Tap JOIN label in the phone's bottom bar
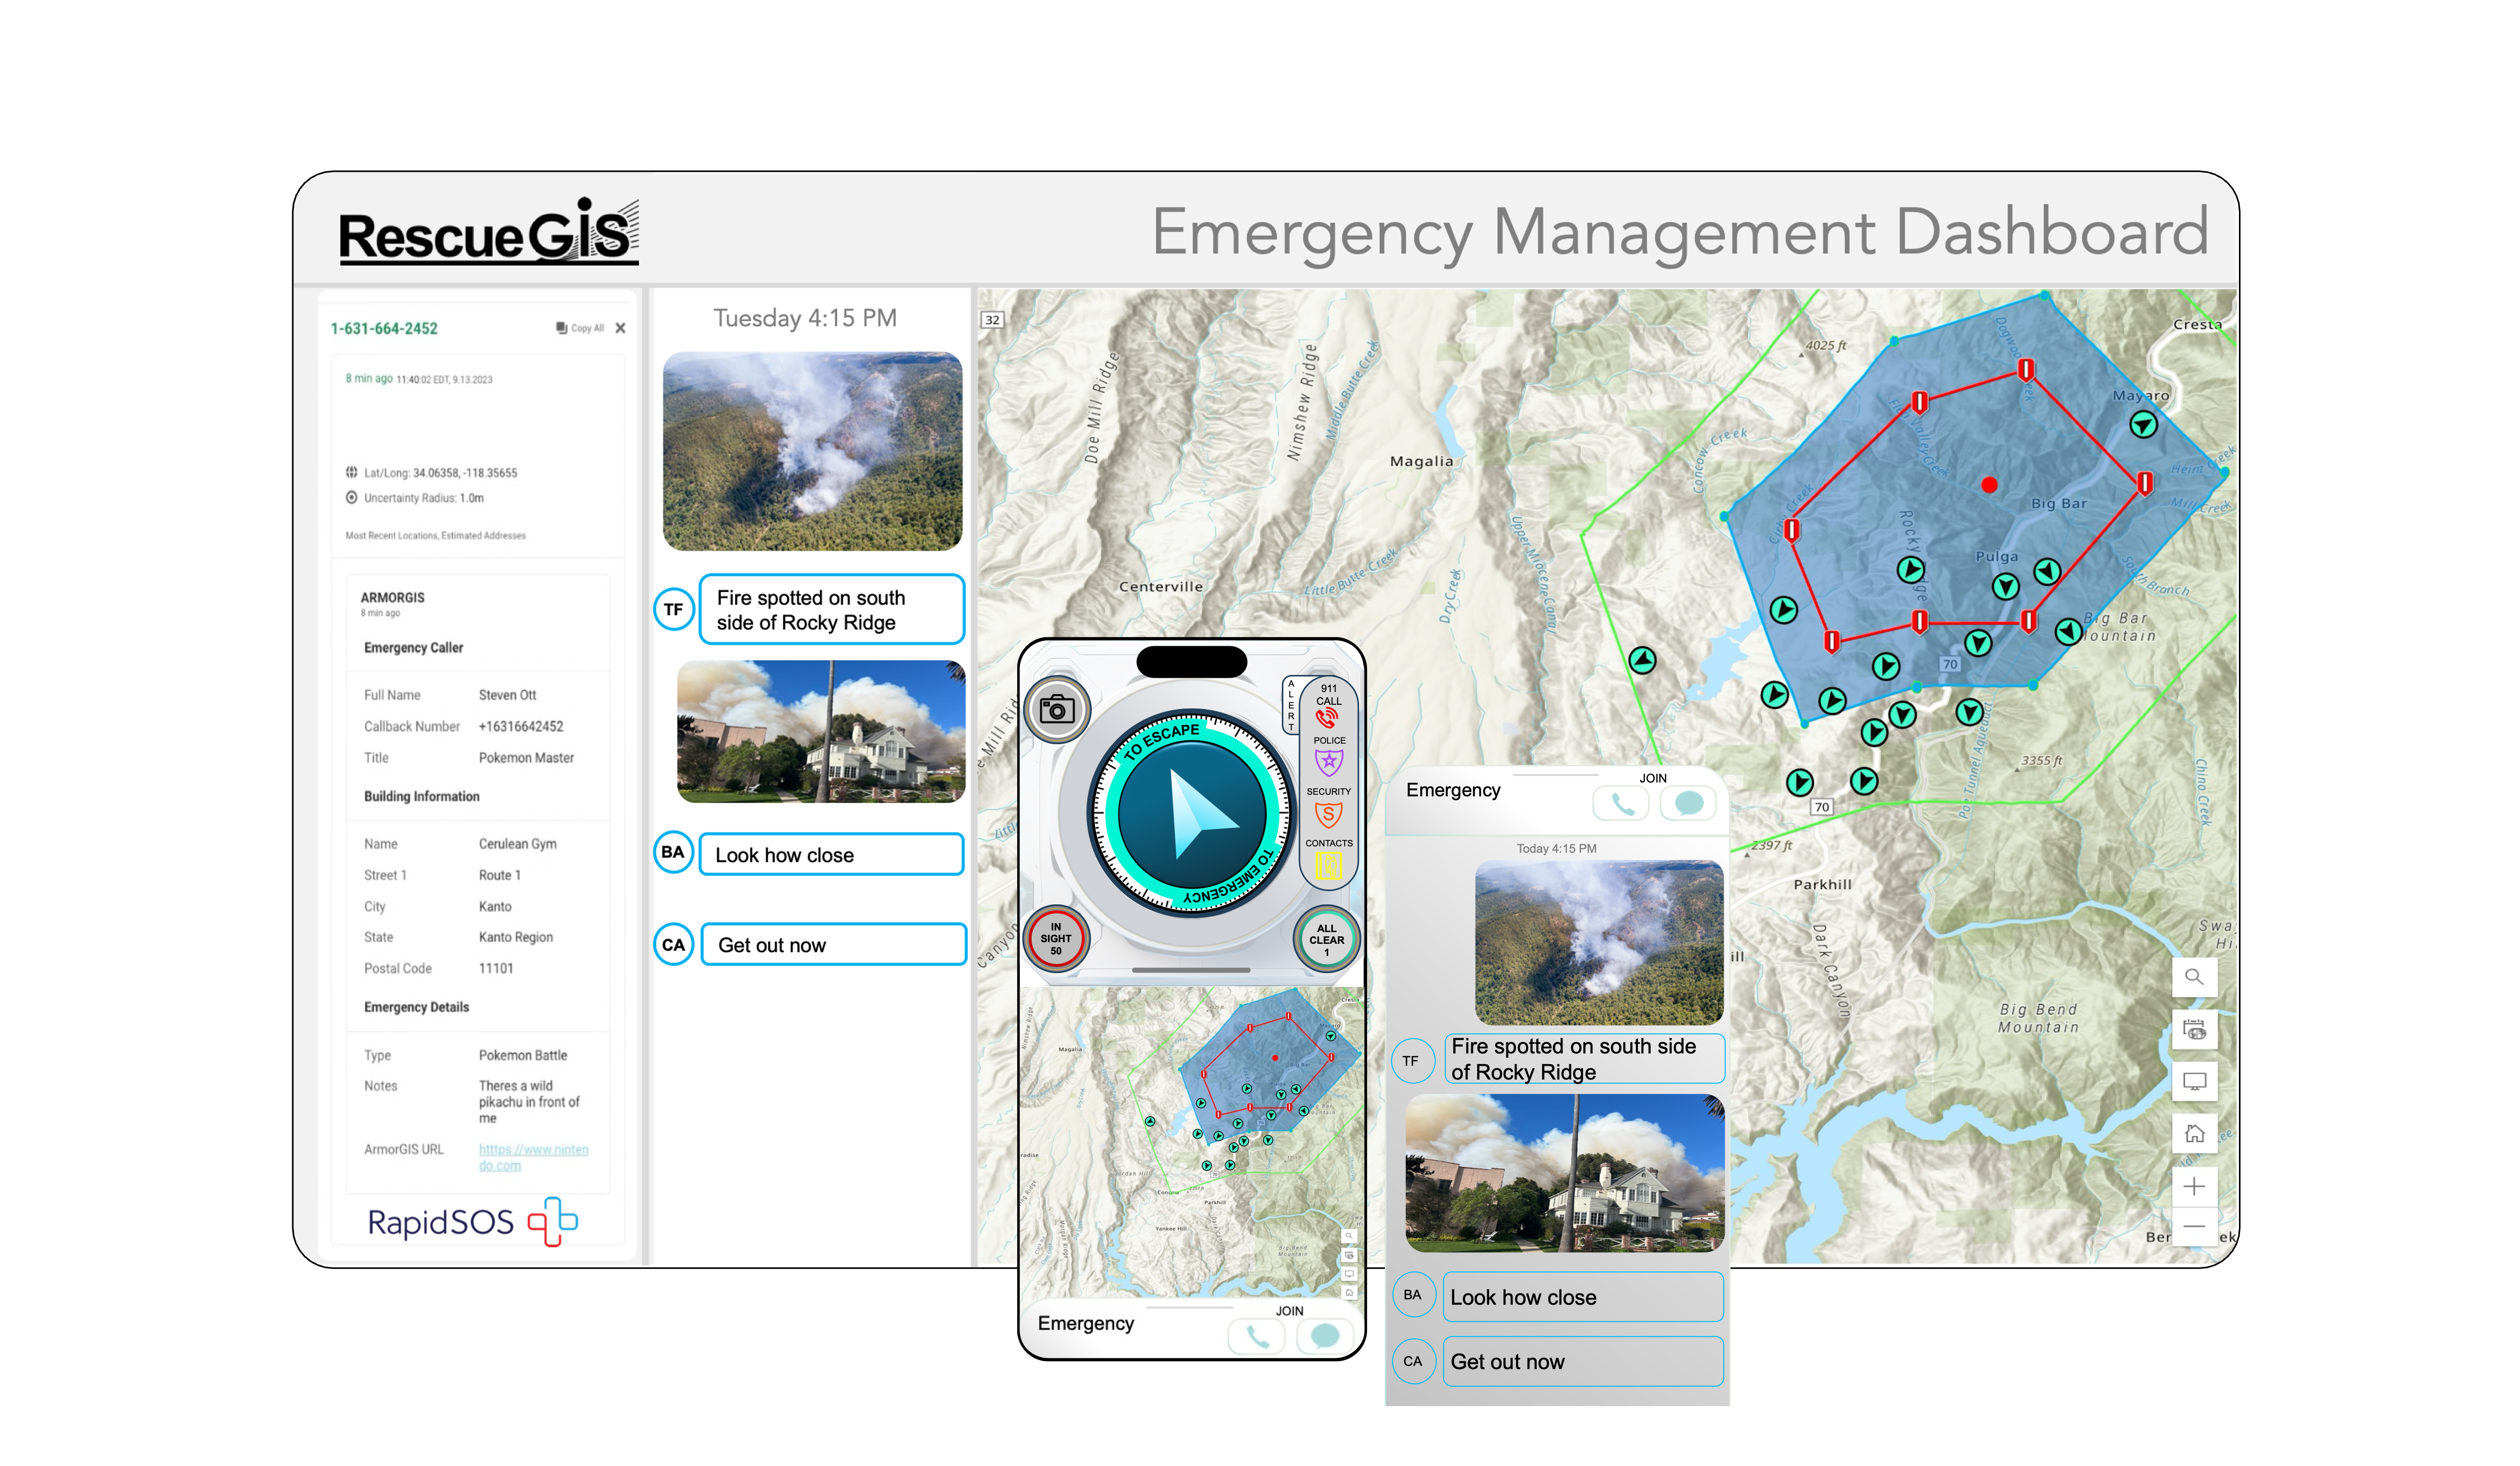 coord(1289,1311)
